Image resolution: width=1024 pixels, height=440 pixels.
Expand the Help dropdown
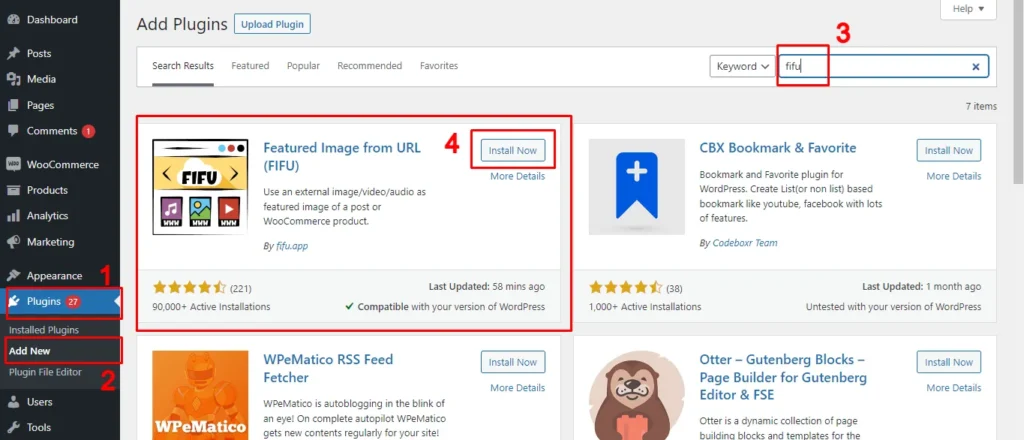968,9
